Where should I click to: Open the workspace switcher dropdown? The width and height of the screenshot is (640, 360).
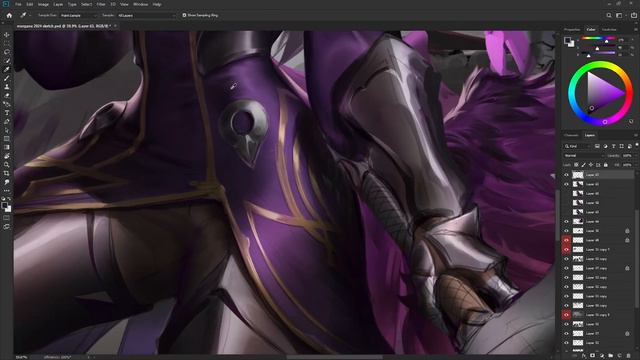pyautogui.click(x=620, y=16)
